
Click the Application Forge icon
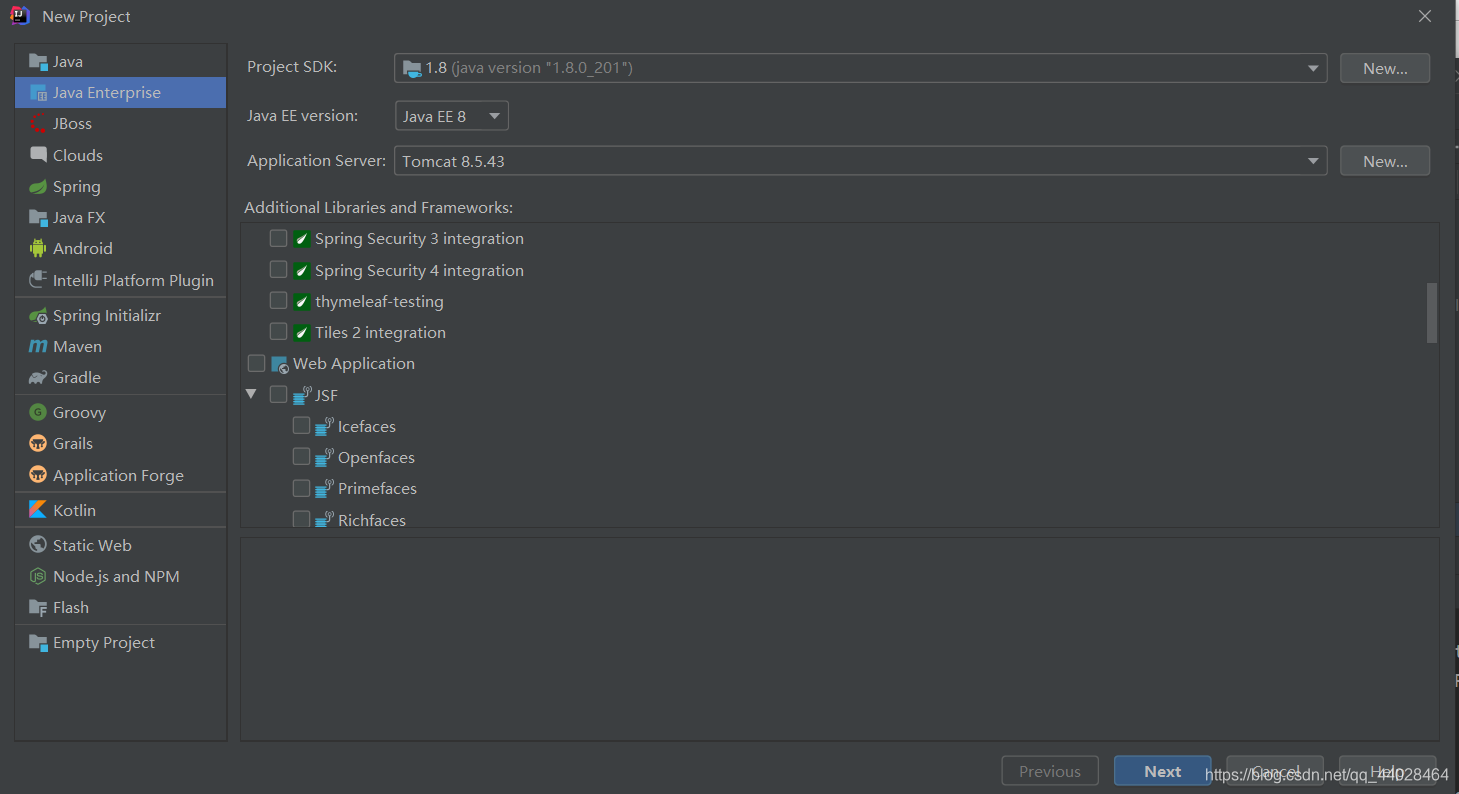[x=38, y=475]
